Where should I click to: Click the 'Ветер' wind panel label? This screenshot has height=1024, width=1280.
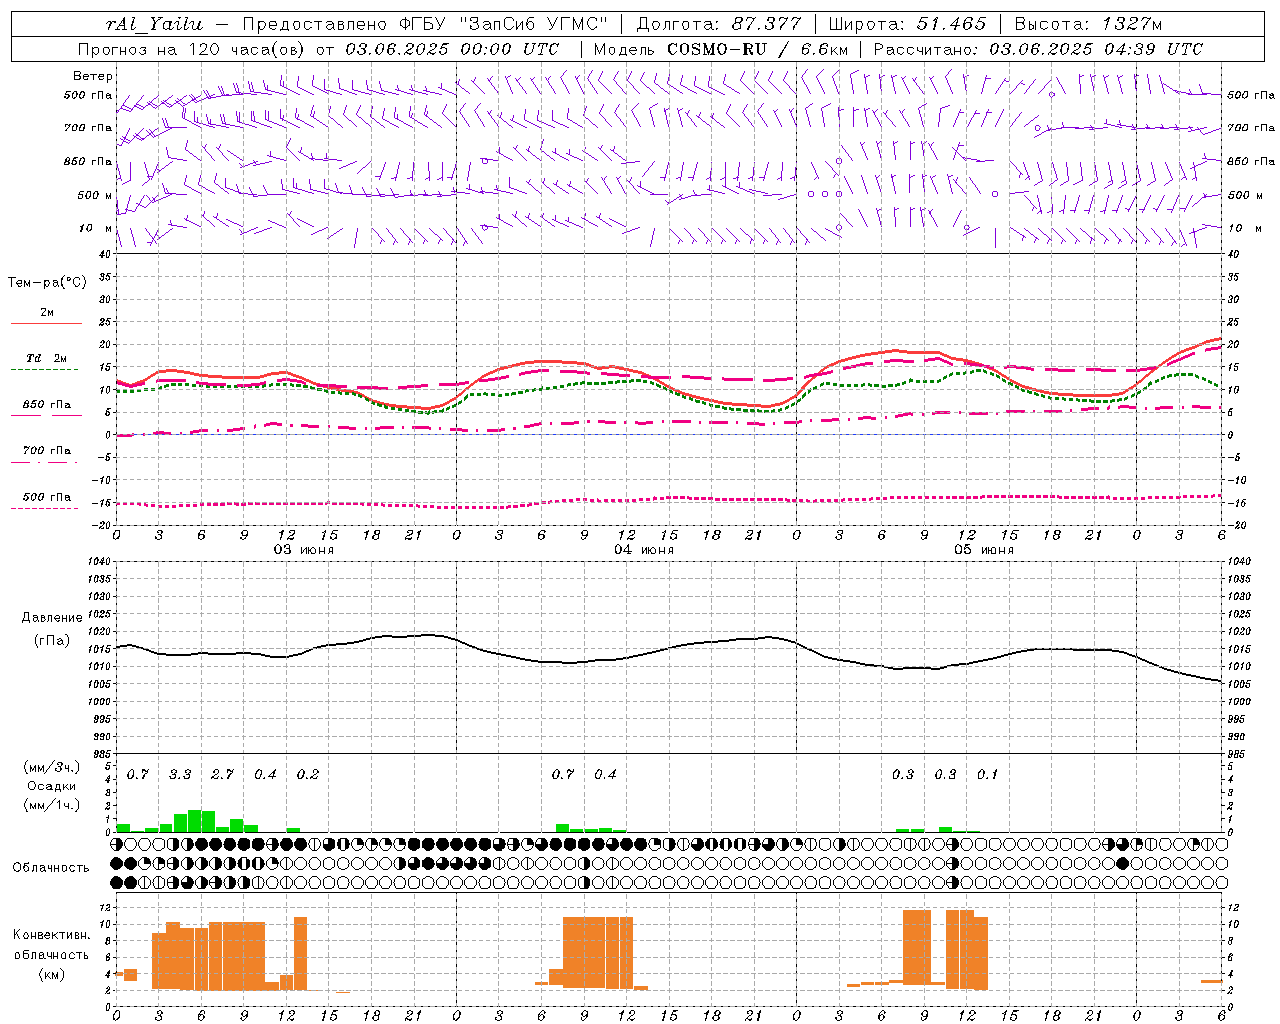[93, 76]
